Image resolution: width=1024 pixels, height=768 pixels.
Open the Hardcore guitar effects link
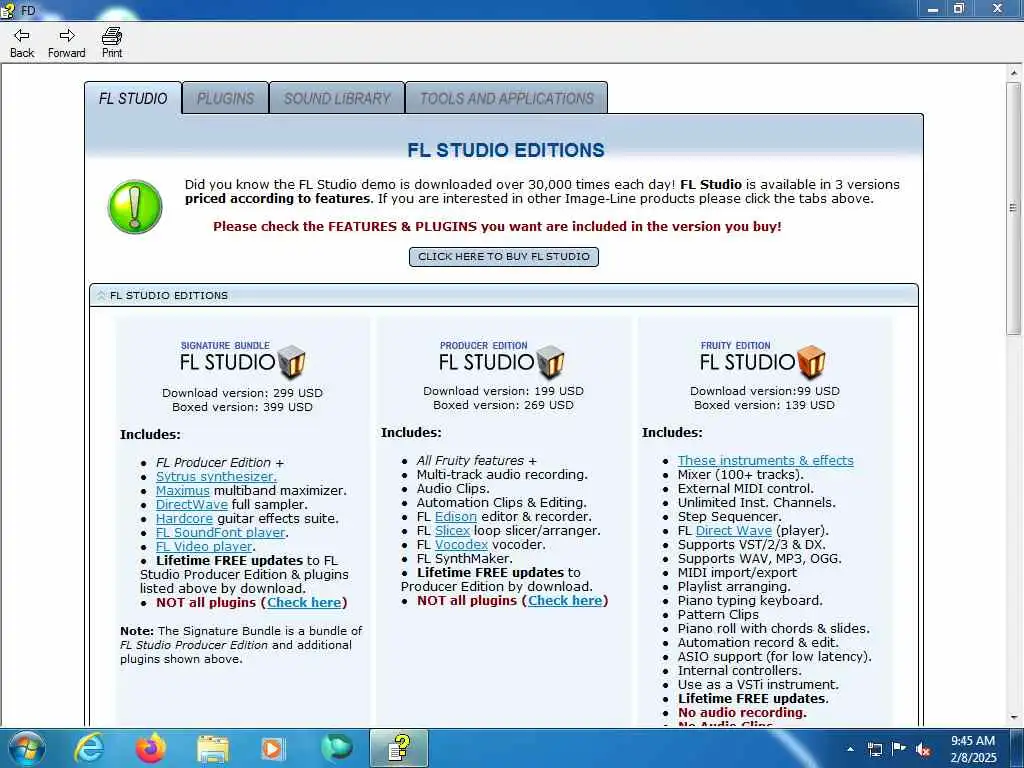click(184, 519)
